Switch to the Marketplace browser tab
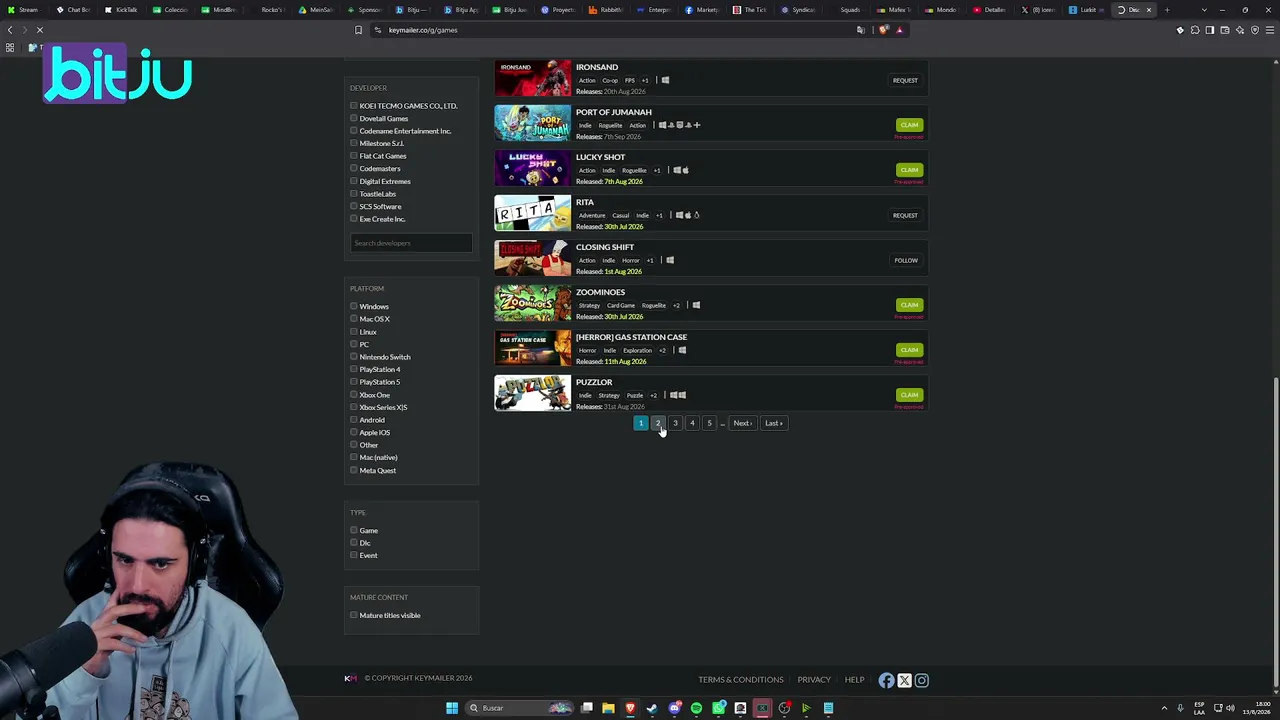Image resolution: width=1280 pixels, height=720 pixels. 702,10
